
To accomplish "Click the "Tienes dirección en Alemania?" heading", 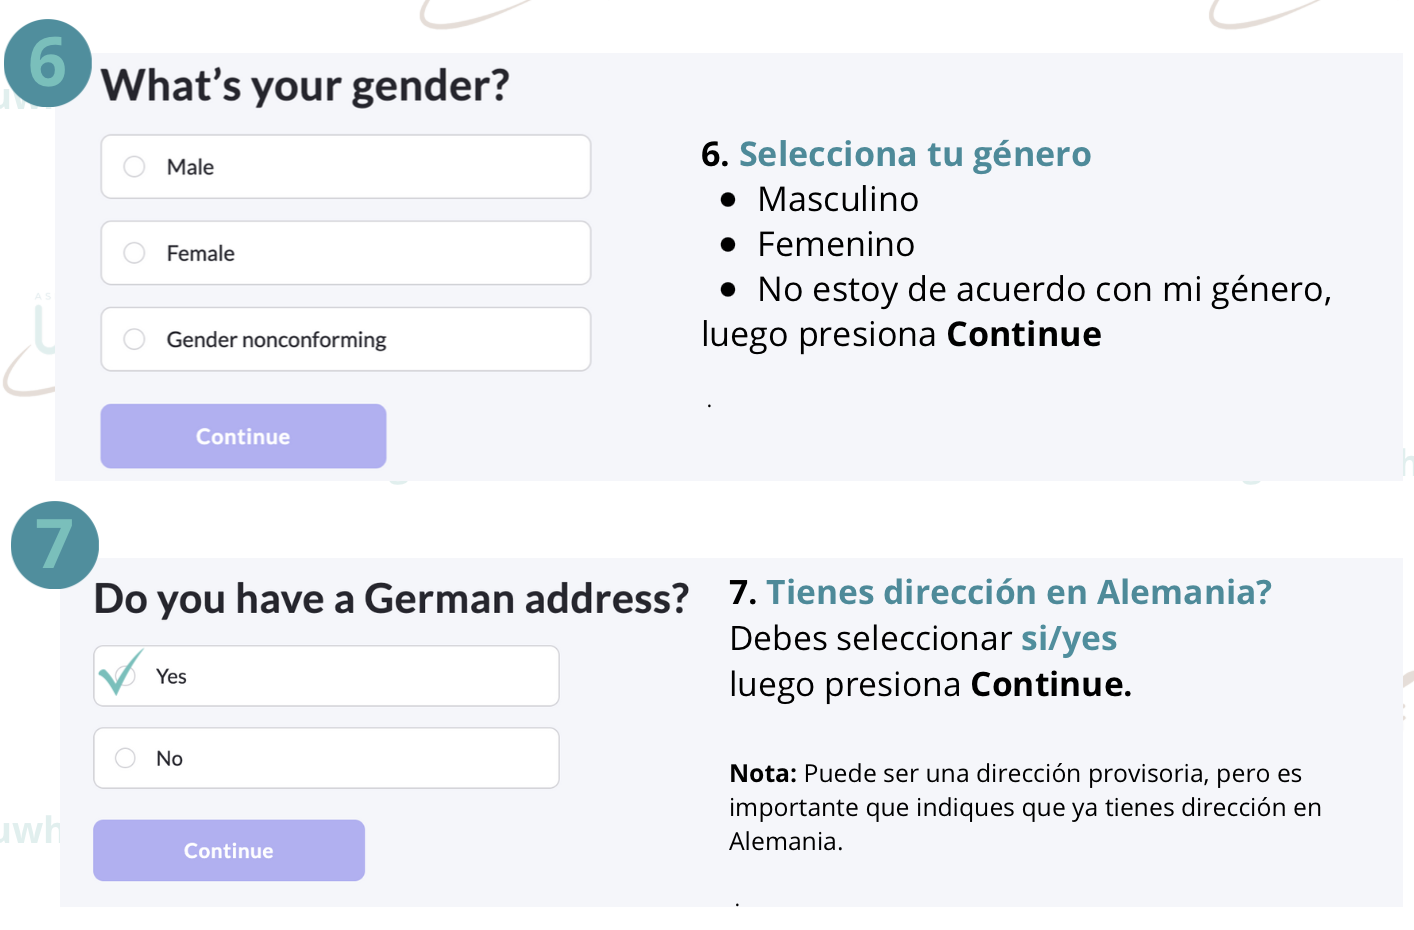I will click(x=1018, y=592).
